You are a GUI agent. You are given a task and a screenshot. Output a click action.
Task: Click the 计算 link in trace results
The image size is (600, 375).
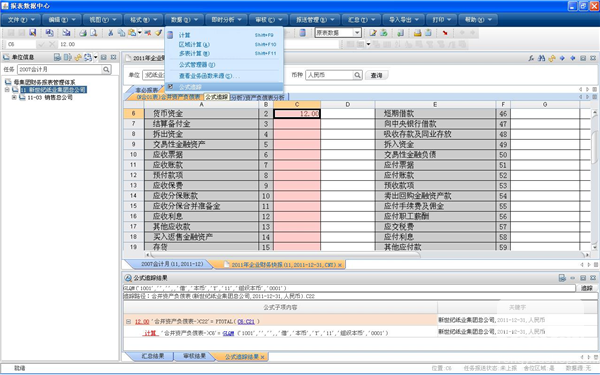[150, 333]
